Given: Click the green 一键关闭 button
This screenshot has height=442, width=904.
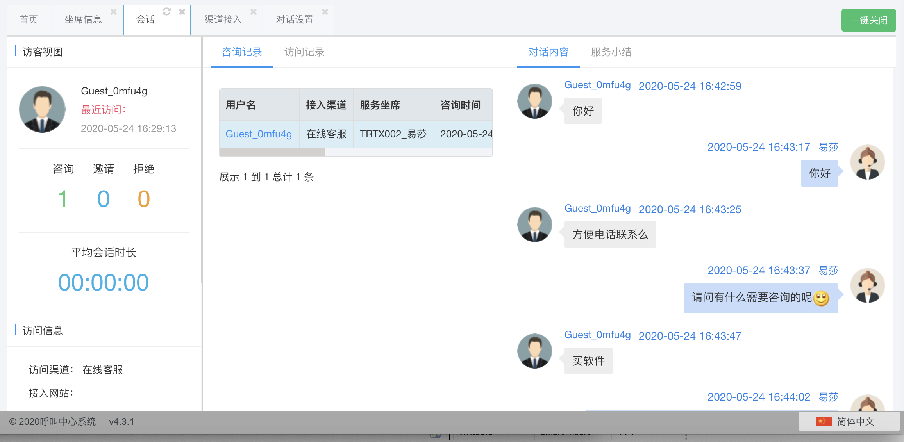Looking at the screenshot, I should [x=869, y=20].
